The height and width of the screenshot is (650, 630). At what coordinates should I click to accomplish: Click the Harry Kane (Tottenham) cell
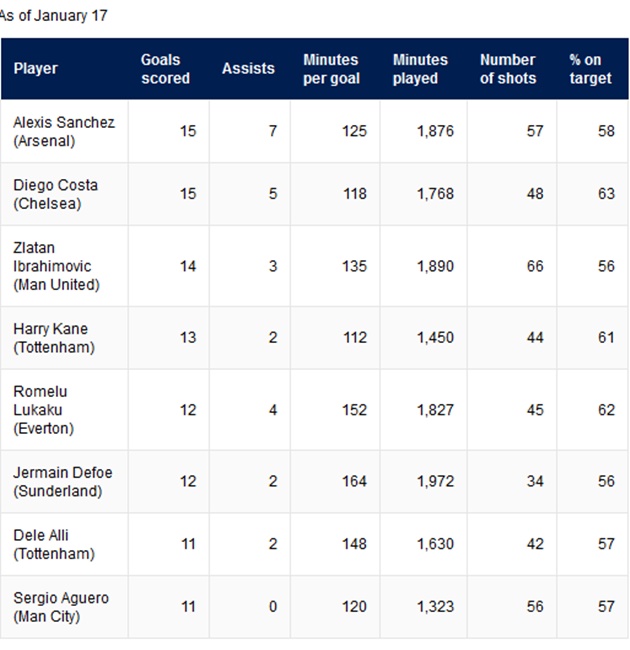click(64, 338)
